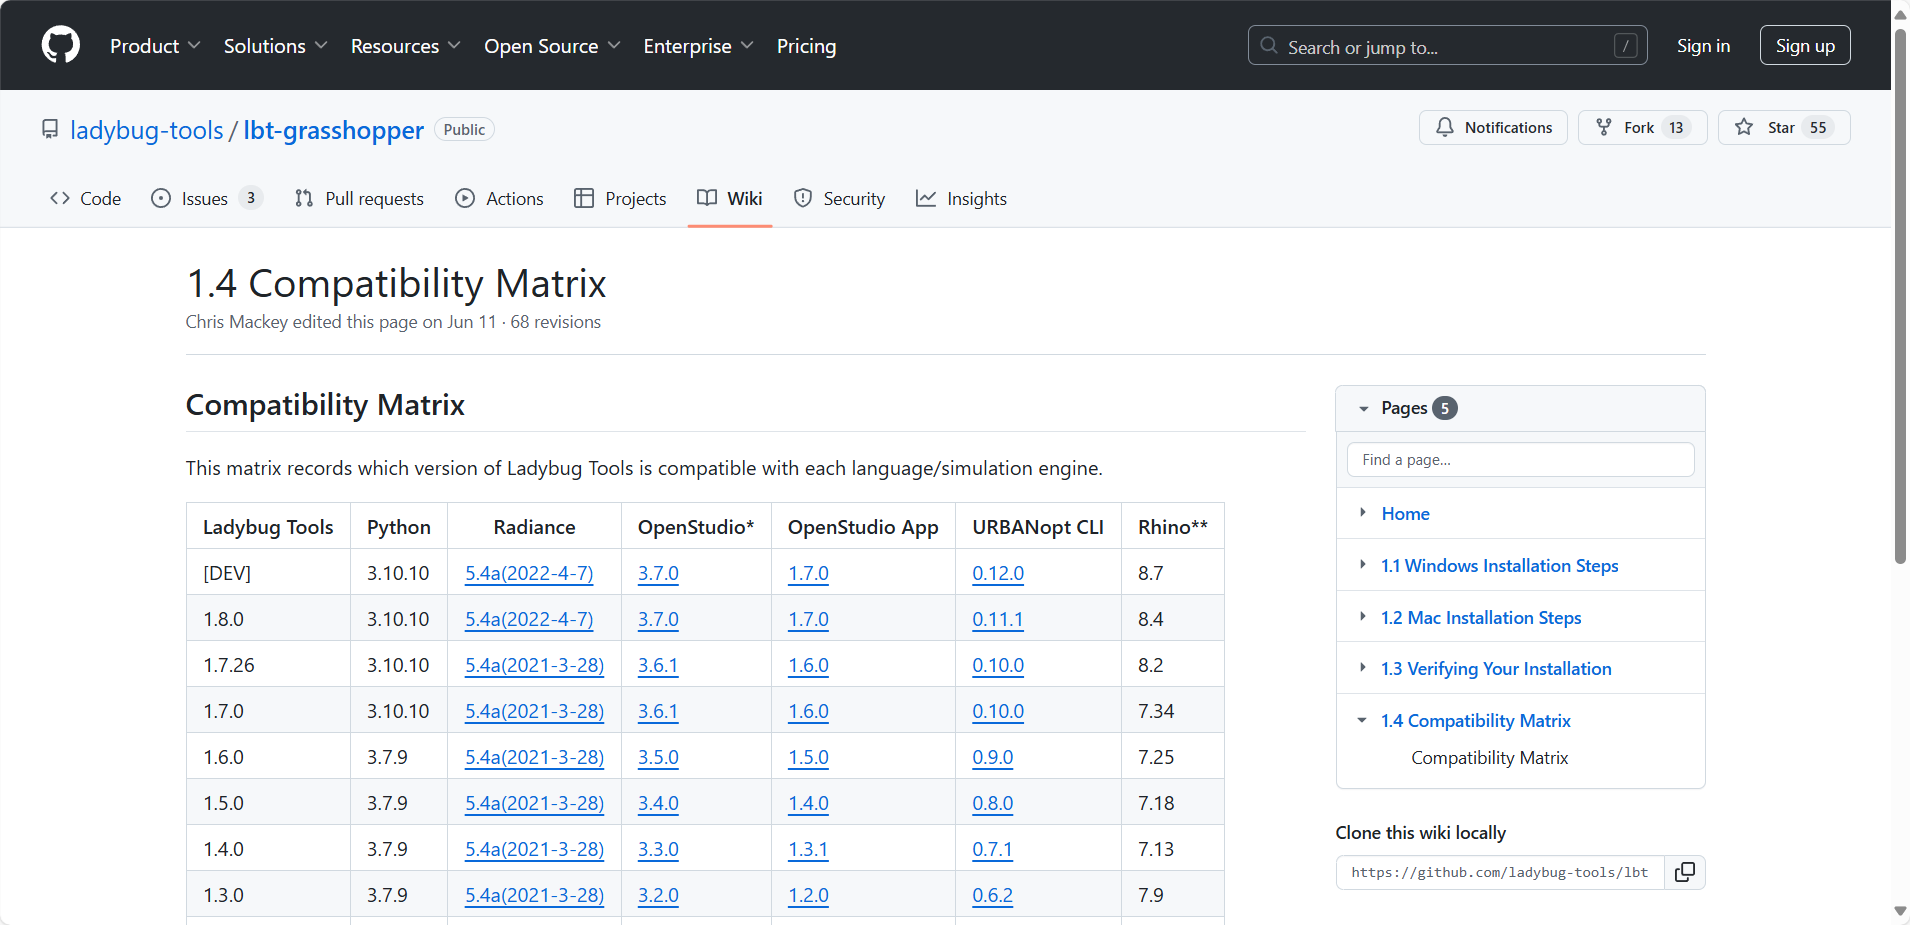Viewport: 1910px width, 925px height.
Task: Click the copy wiki clone URL icon
Action: coord(1685,872)
